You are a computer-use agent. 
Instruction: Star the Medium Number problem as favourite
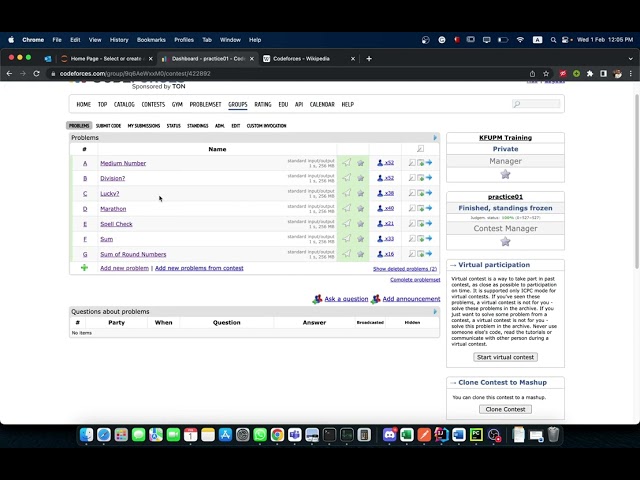point(360,163)
